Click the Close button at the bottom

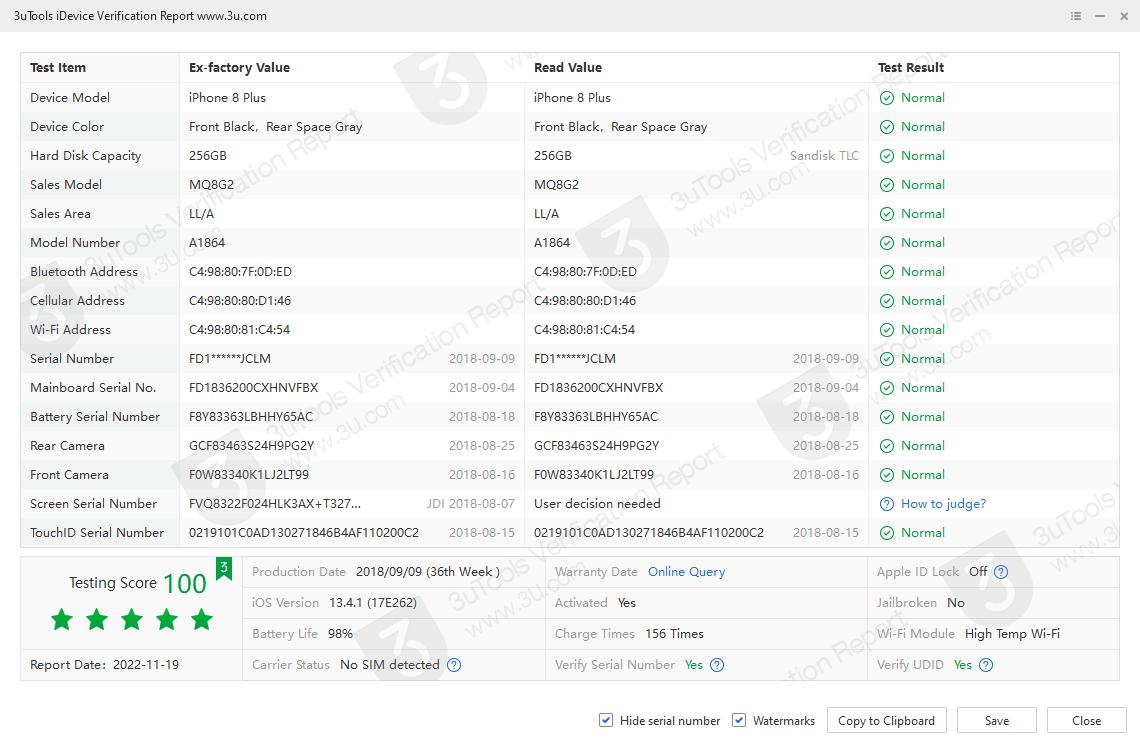click(1086, 720)
